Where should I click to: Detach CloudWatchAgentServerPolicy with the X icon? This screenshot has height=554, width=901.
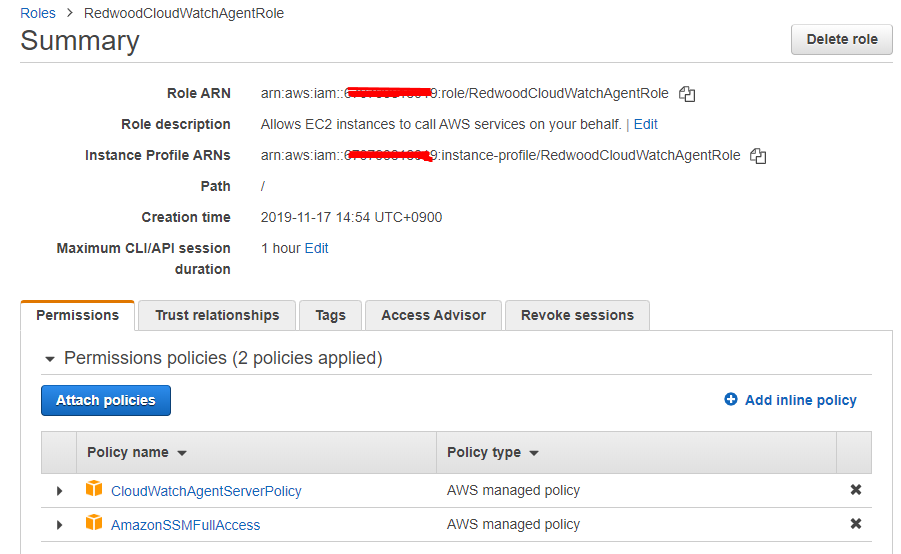click(x=856, y=490)
